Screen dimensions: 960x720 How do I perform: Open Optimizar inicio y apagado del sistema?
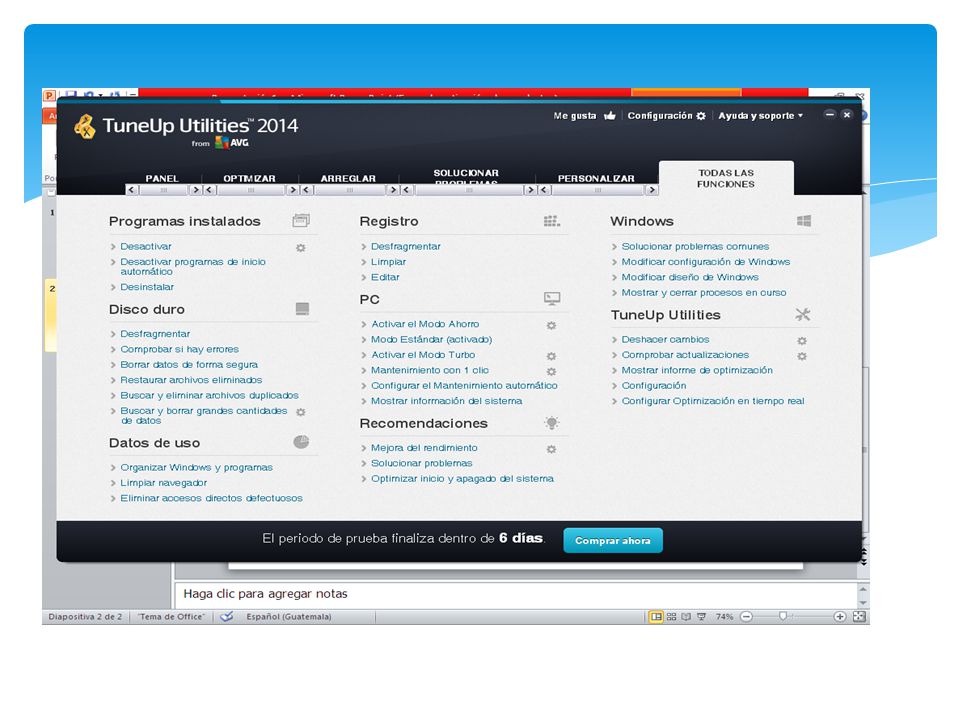(x=462, y=478)
